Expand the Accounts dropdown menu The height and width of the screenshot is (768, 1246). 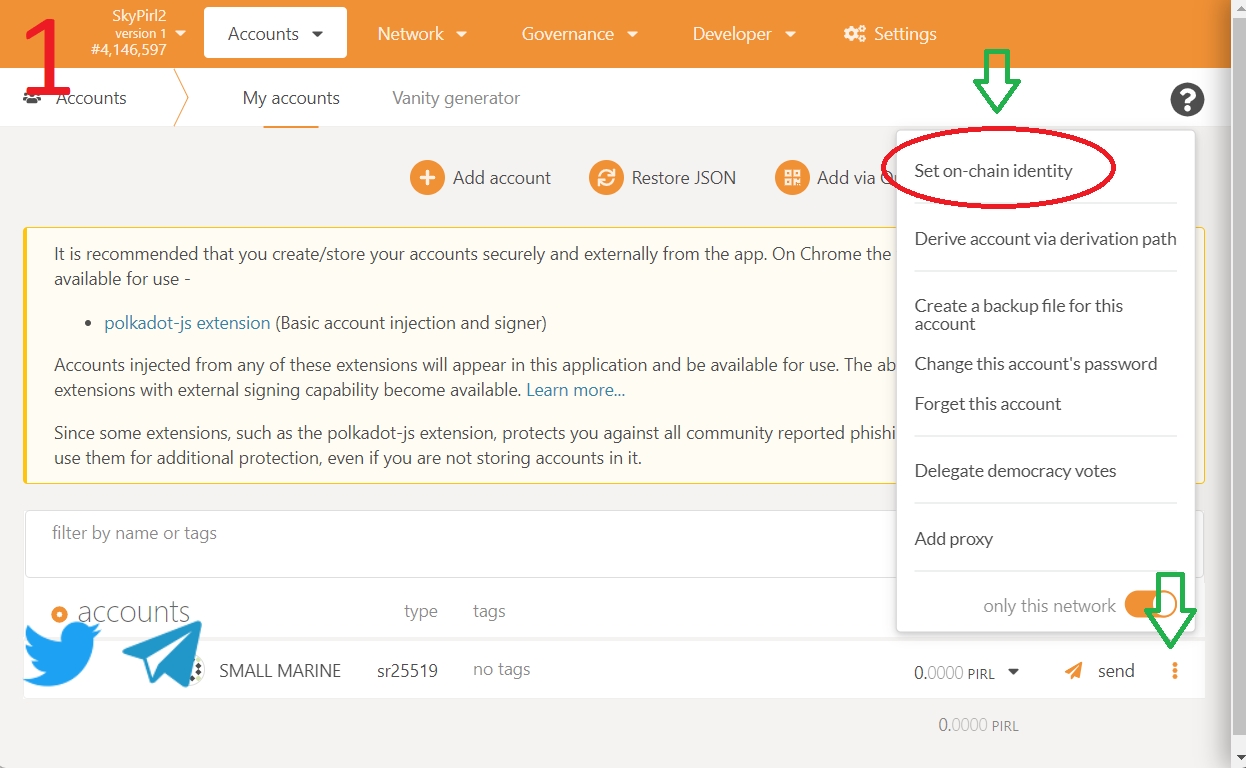275,34
